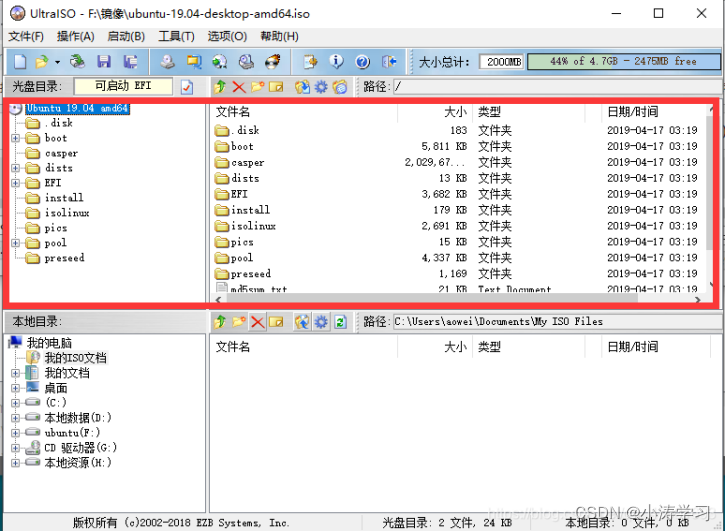Click the red X delete icon in local toolbar
The width and height of the screenshot is (725, 531).
click(x=258, y=322)
